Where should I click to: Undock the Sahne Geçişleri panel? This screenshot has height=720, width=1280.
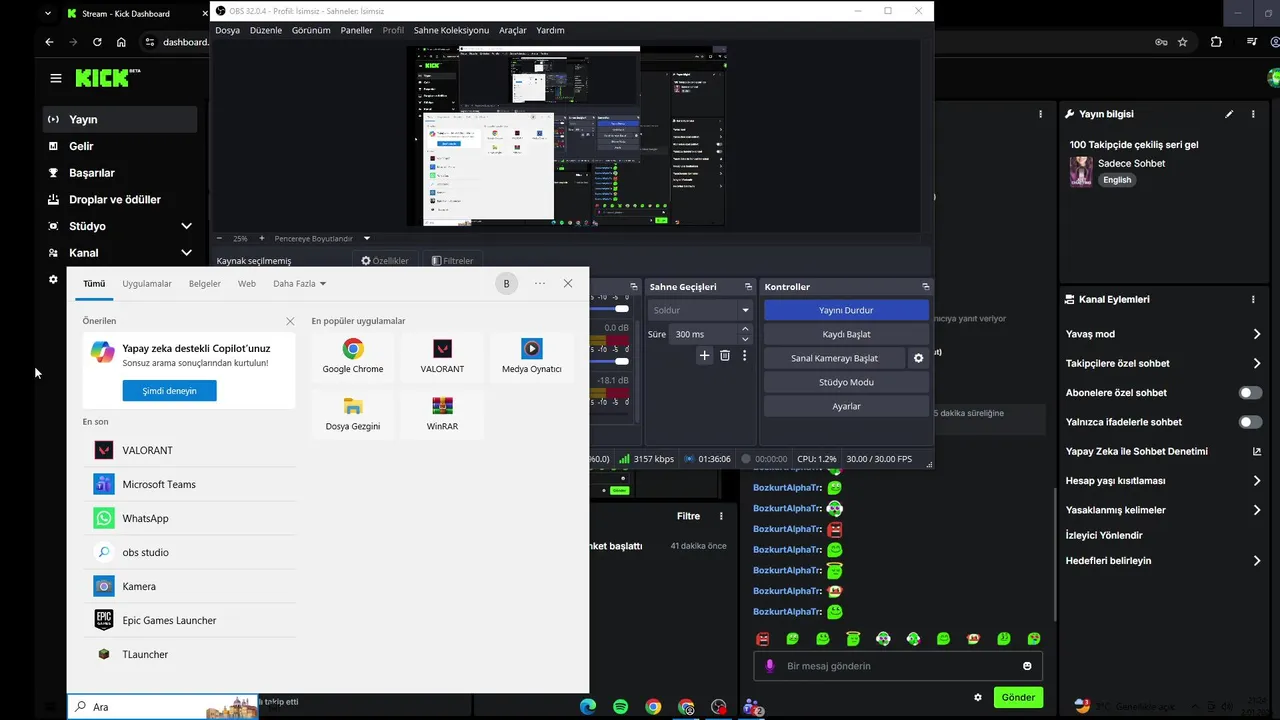pyautogui.click(x=748, y=287)
